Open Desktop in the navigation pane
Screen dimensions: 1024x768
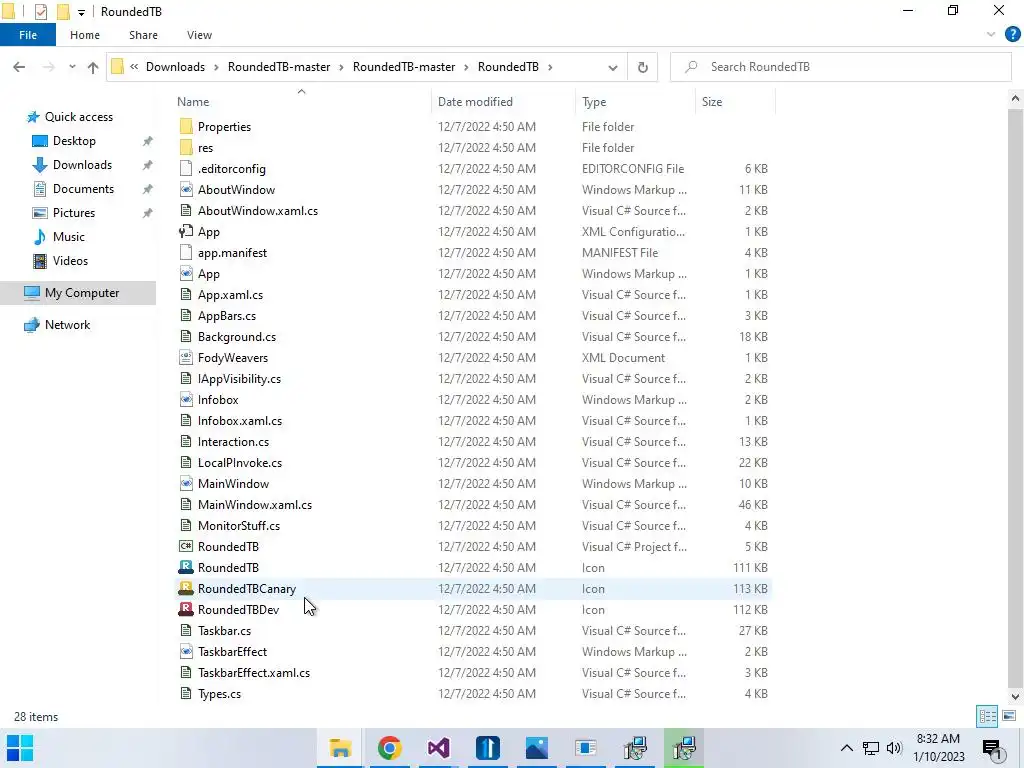[x=74, y=141]
